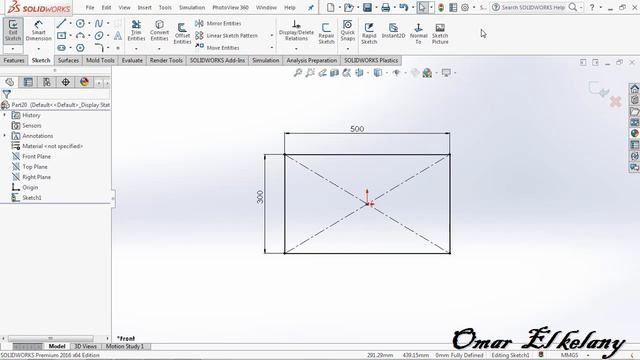
Task: Open Display/Delete Relations dropdown arrow
Action: click(x=296, y=49)
